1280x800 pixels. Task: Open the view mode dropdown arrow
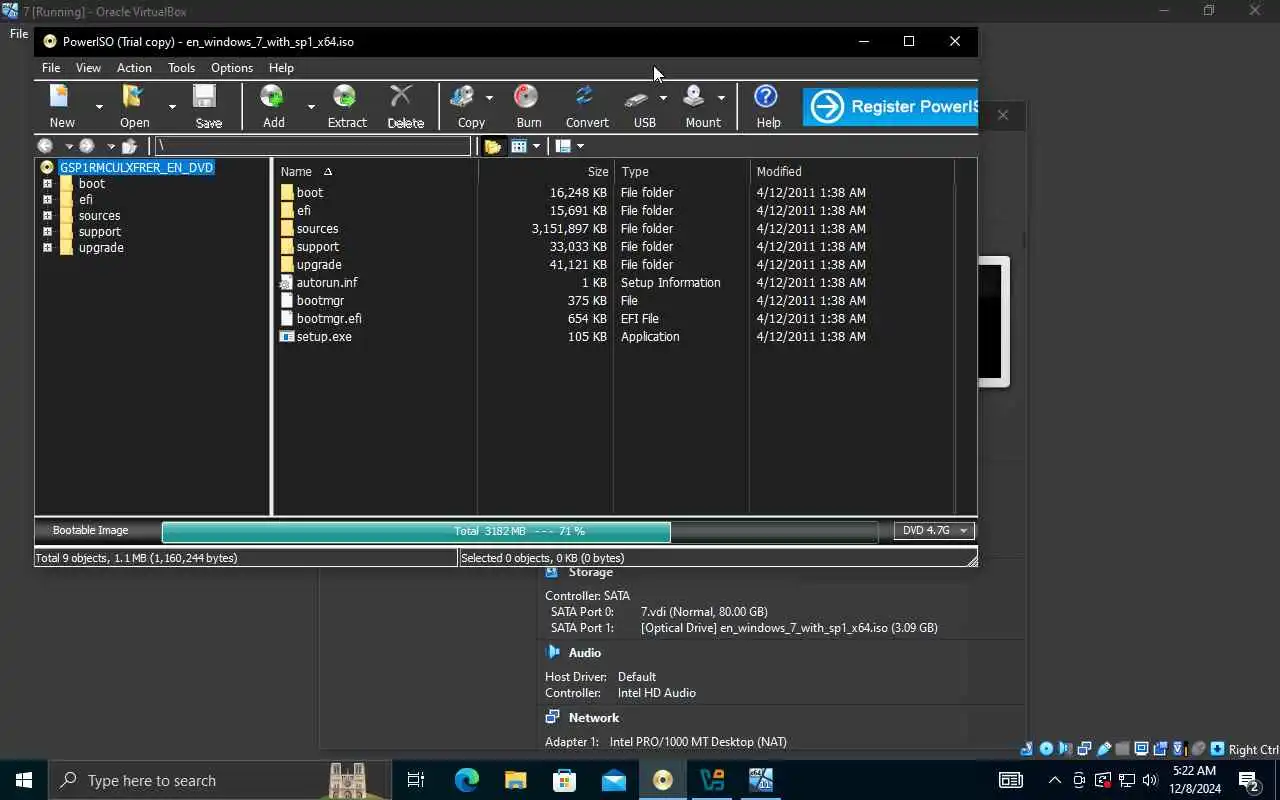tap(536, 146)
